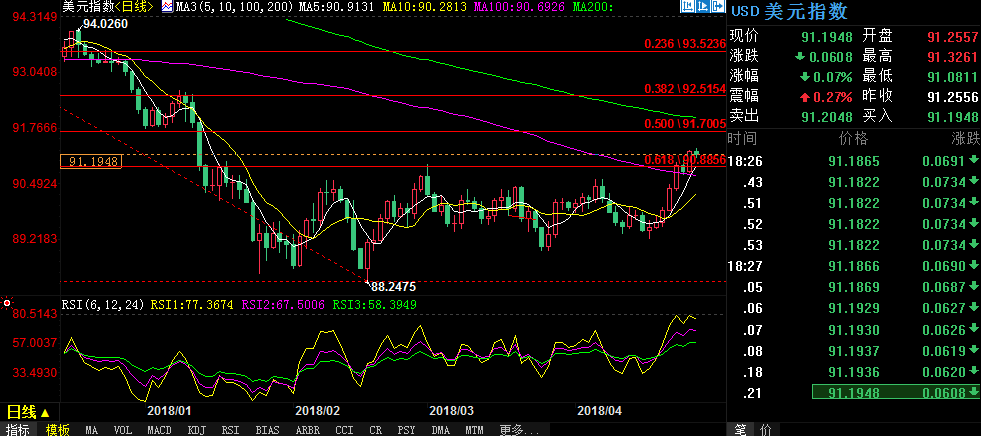
Task: Switch to the 指标 tab
Action: tap(17, 429)
